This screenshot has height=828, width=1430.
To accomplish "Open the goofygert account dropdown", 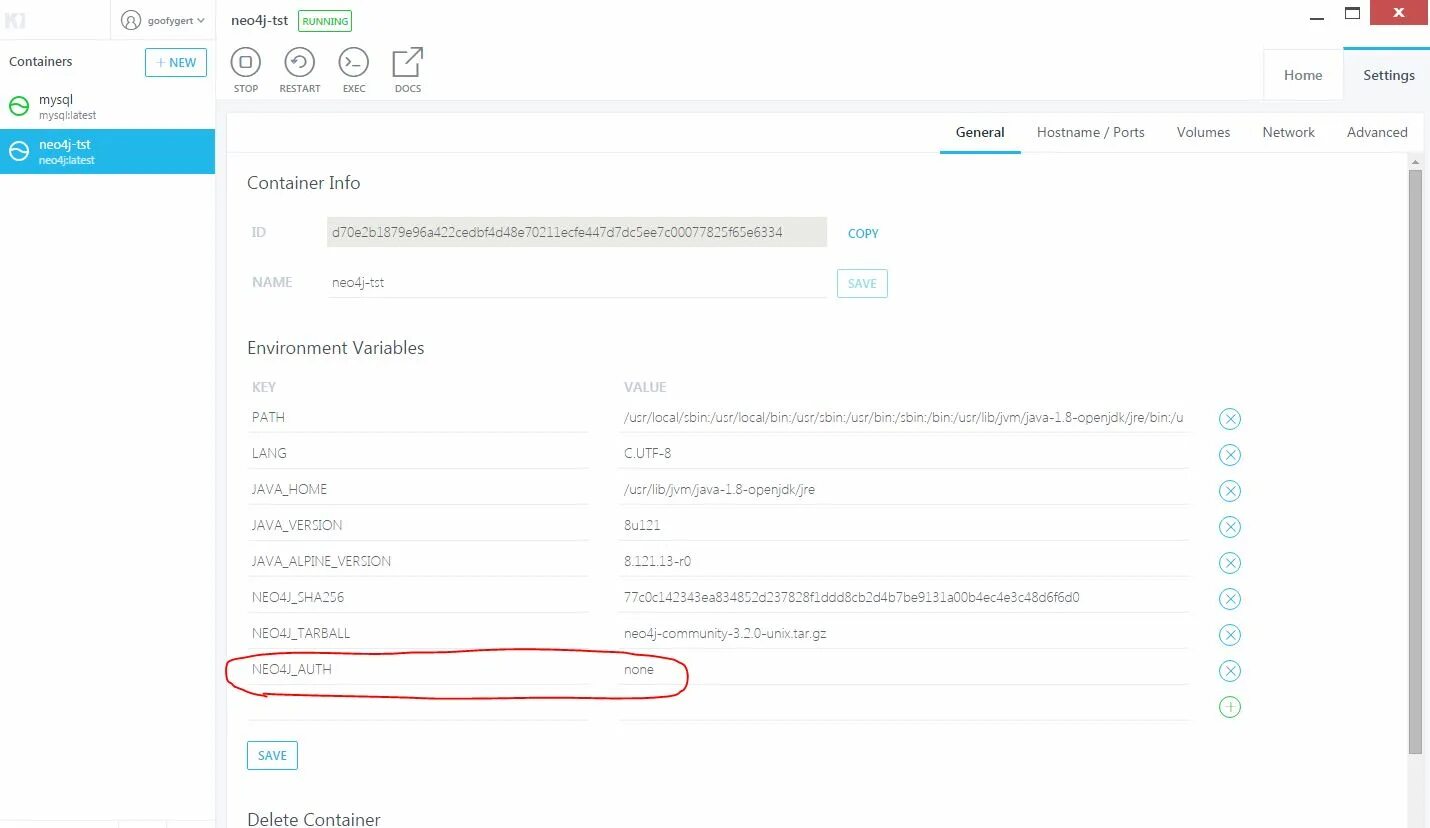I will pos(163,20).
